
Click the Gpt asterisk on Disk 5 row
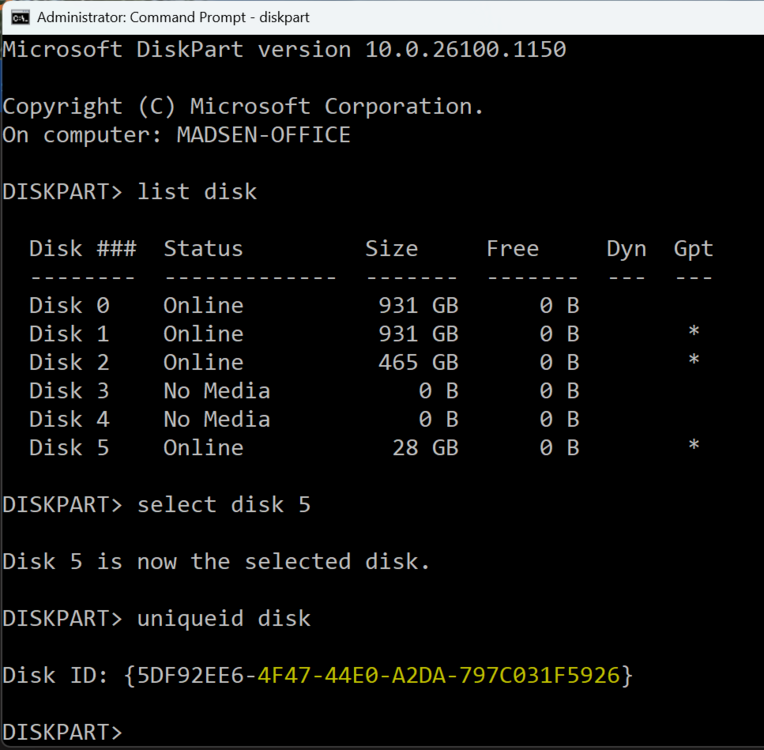(694, 445)
